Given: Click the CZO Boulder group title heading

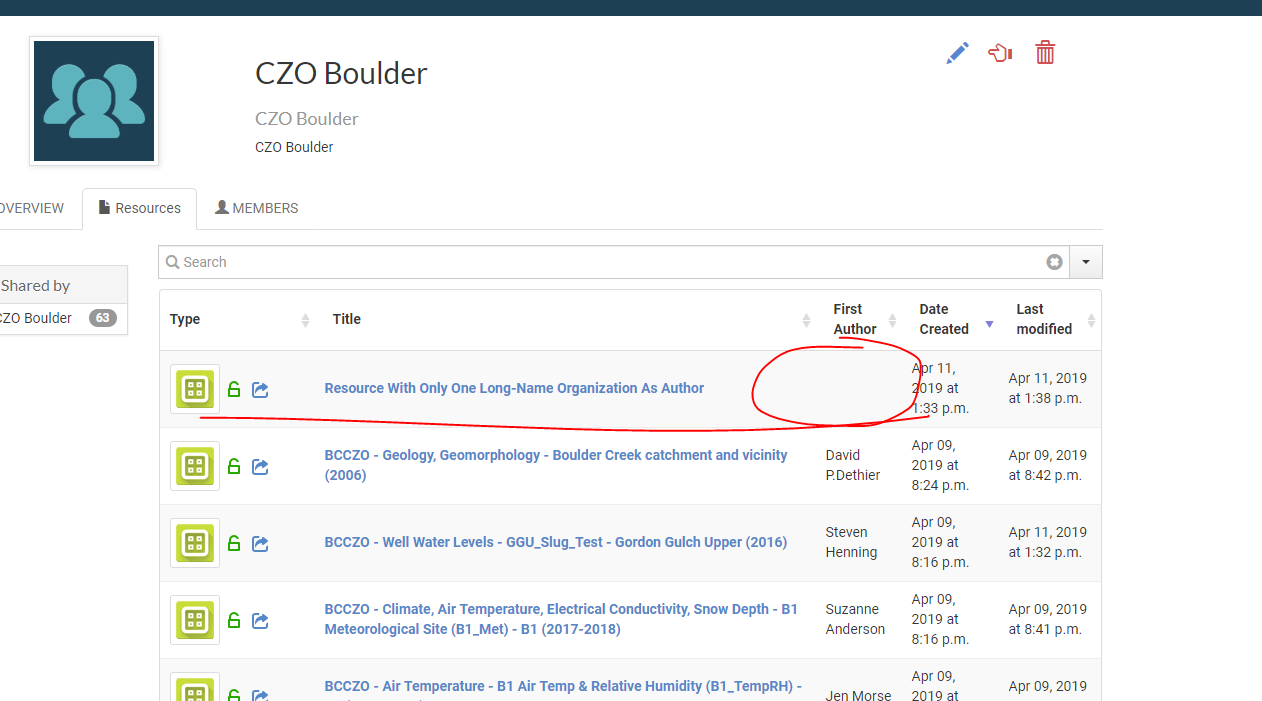Looking at the screenshot, I should 341,73.
